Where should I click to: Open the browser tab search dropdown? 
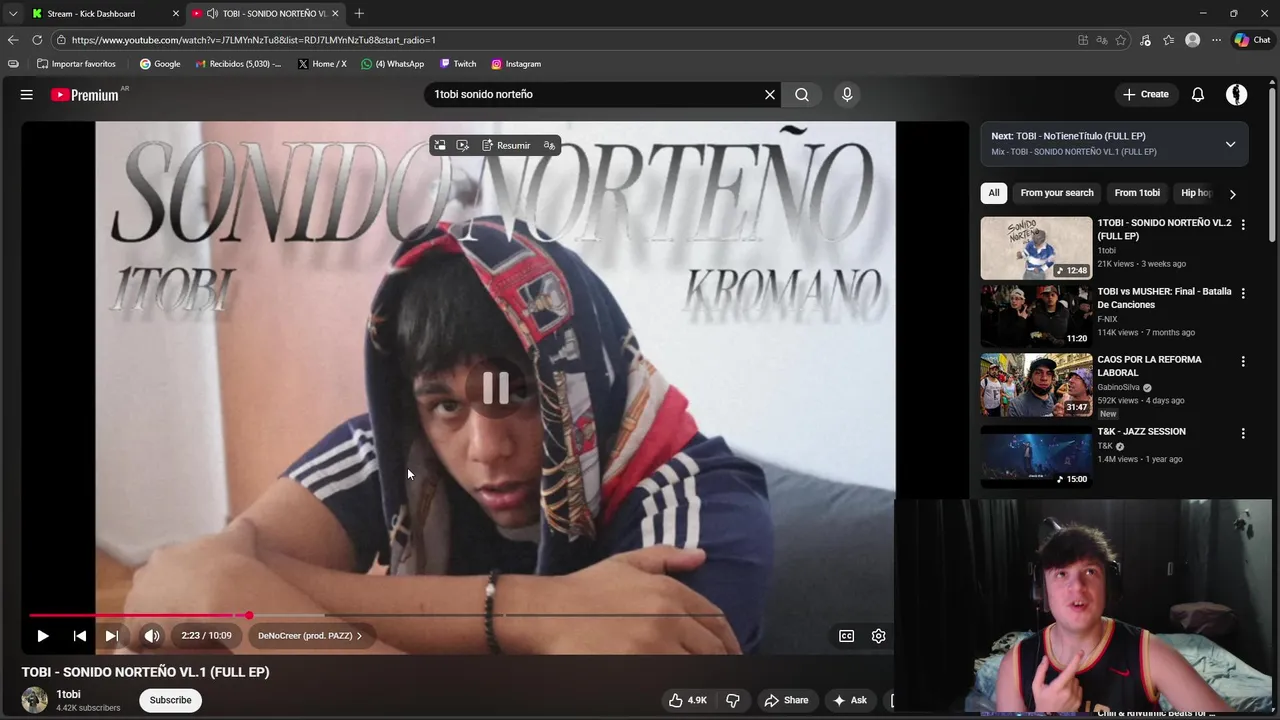tap(12, 14)
